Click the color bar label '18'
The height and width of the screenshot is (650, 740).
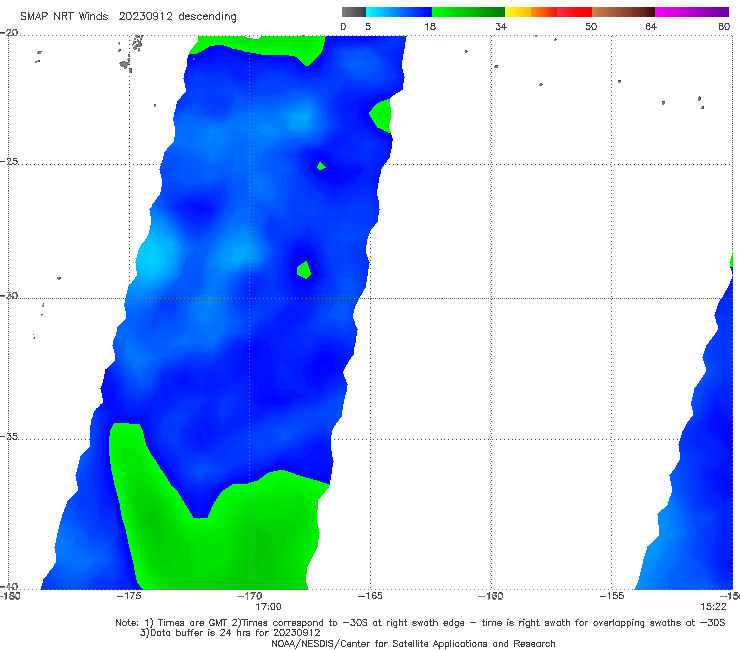[430, 26]
